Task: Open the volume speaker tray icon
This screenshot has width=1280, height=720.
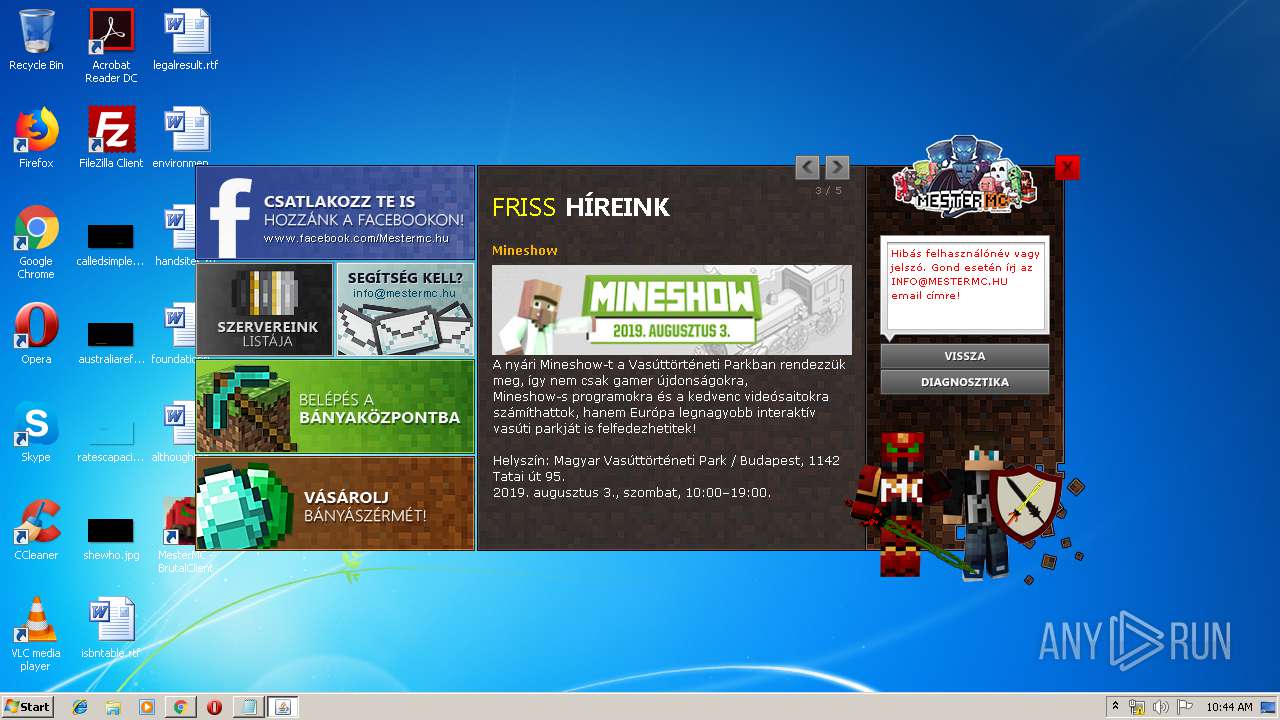Action: click(1161, 707)
